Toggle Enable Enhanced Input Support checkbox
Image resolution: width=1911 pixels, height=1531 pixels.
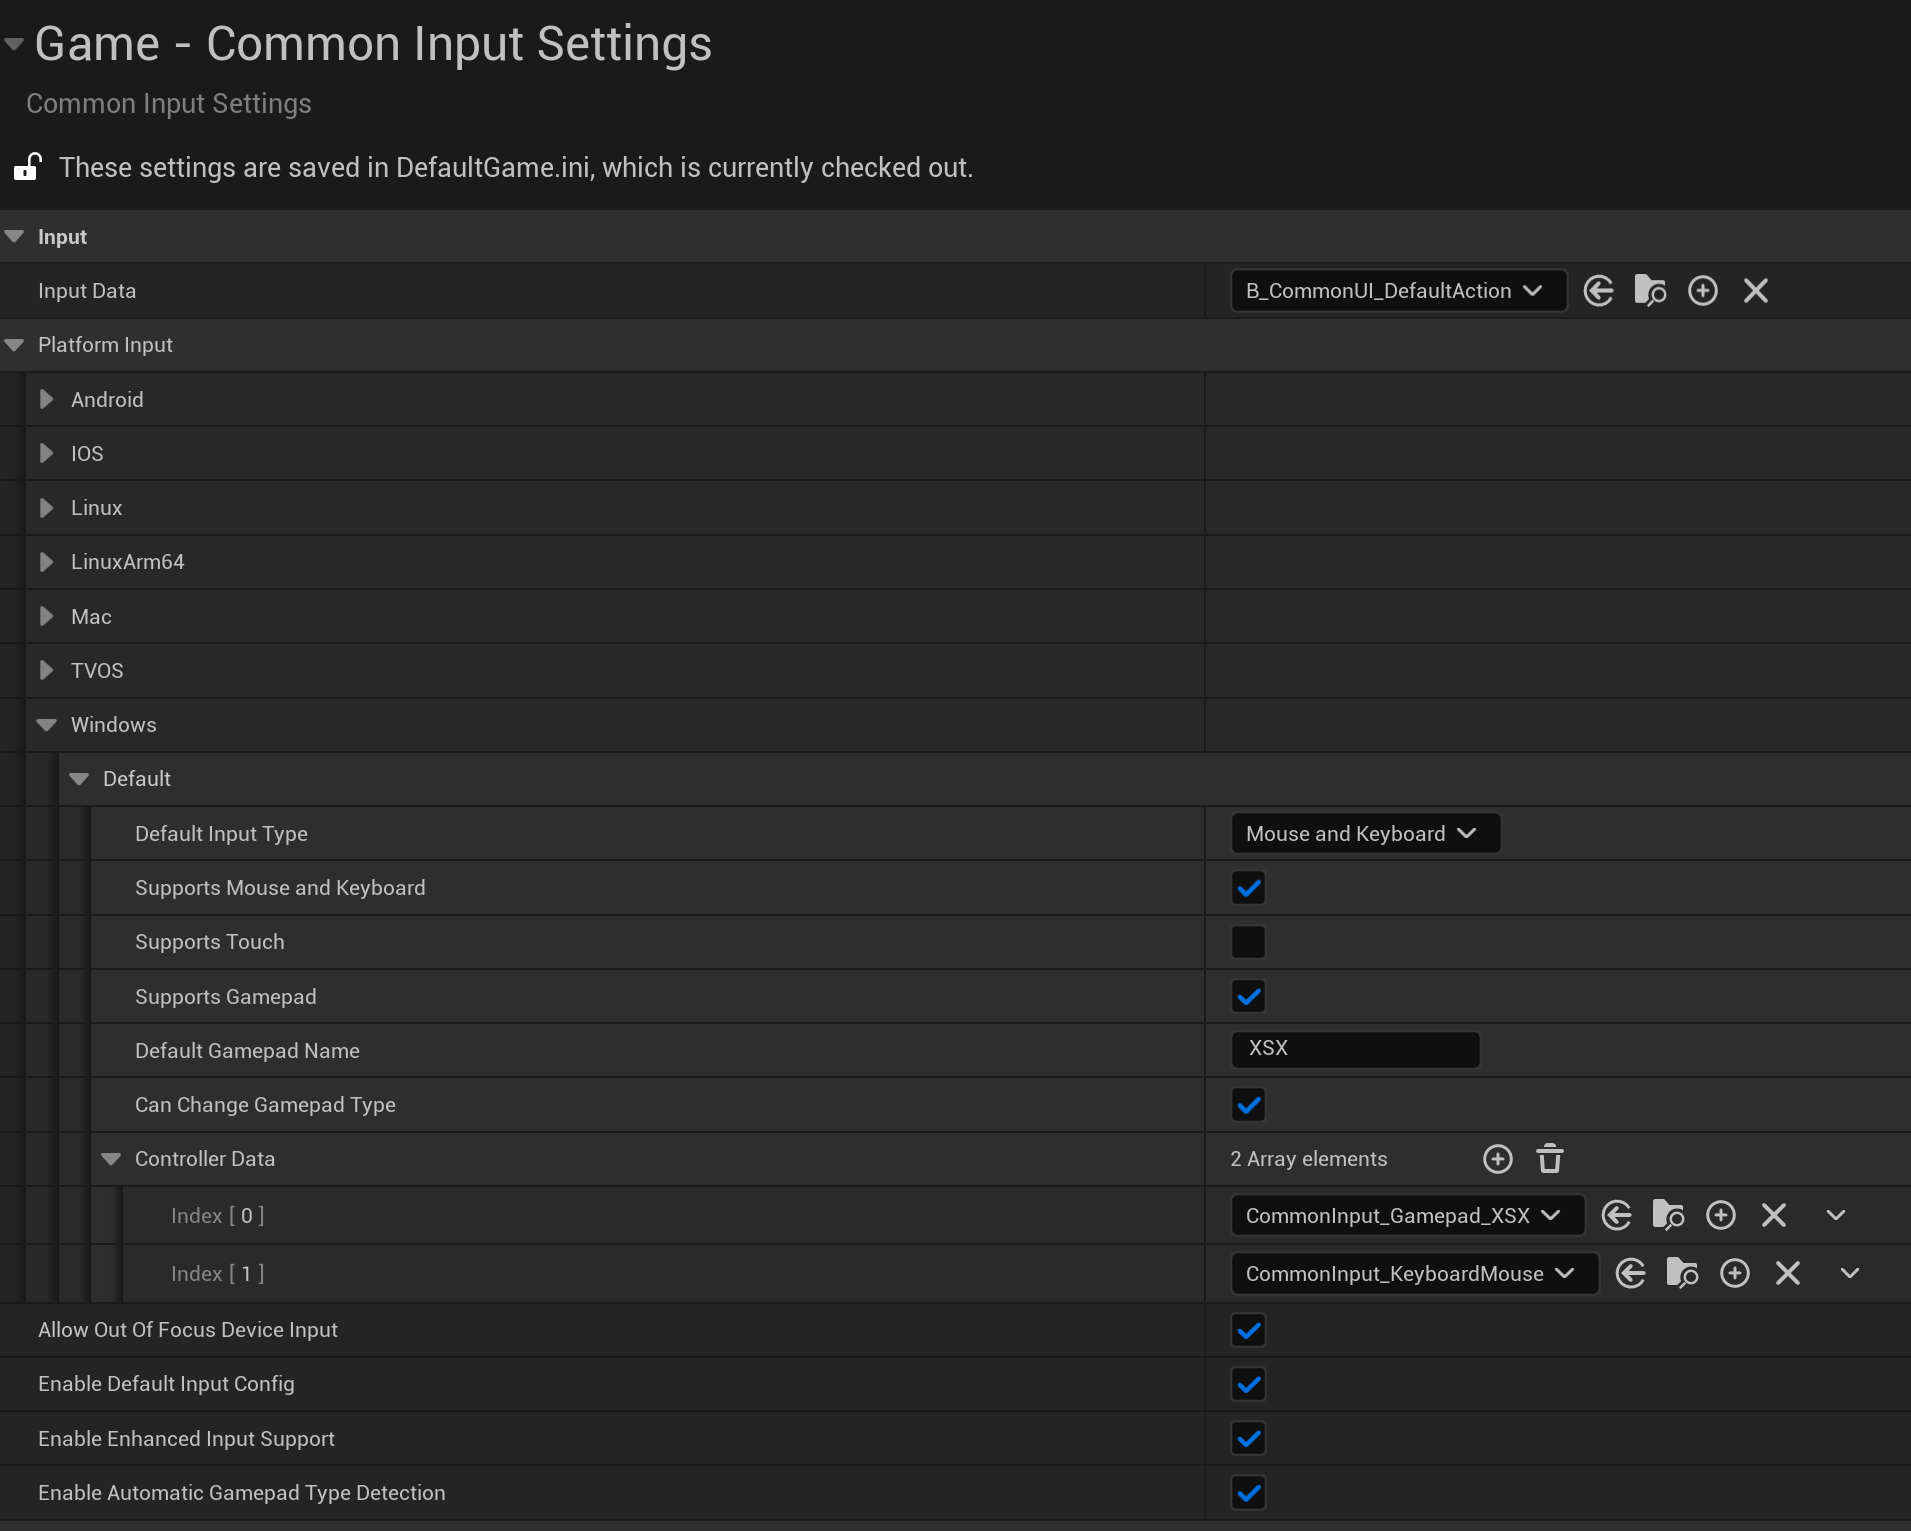[x=1248, y=1439]
